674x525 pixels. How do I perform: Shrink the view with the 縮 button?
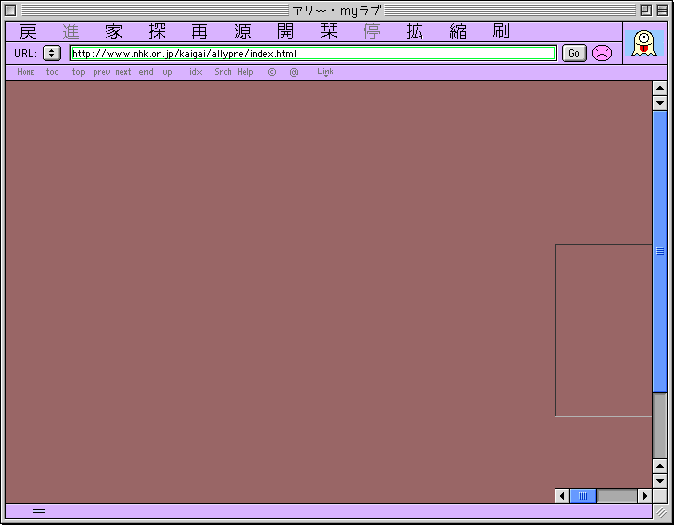pyautogui.click(x=458, y=31)
